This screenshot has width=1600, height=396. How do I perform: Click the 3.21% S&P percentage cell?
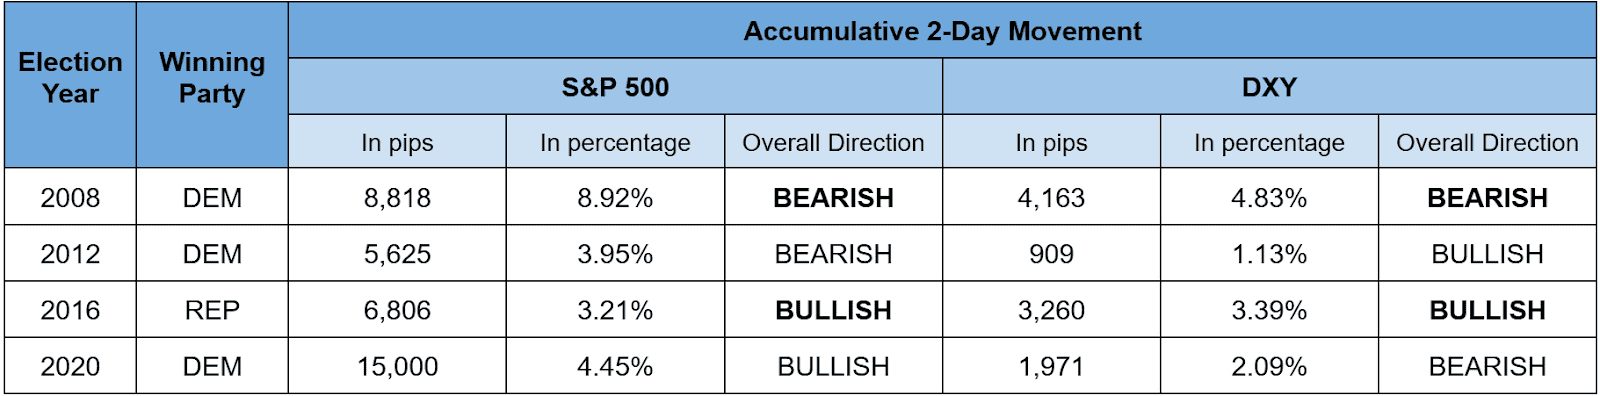615,309
